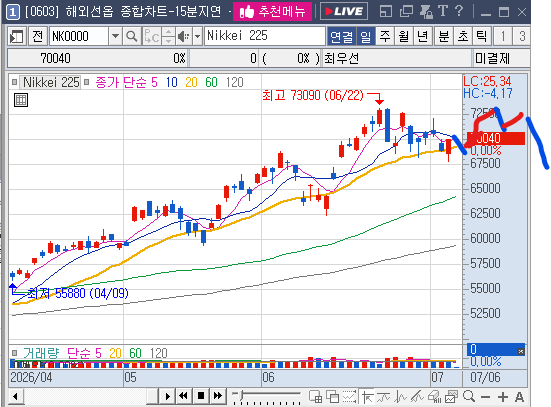Click the symbol up/down stepper
The height and width of the screenshot is (407, 551).
[x=168, y=36]
